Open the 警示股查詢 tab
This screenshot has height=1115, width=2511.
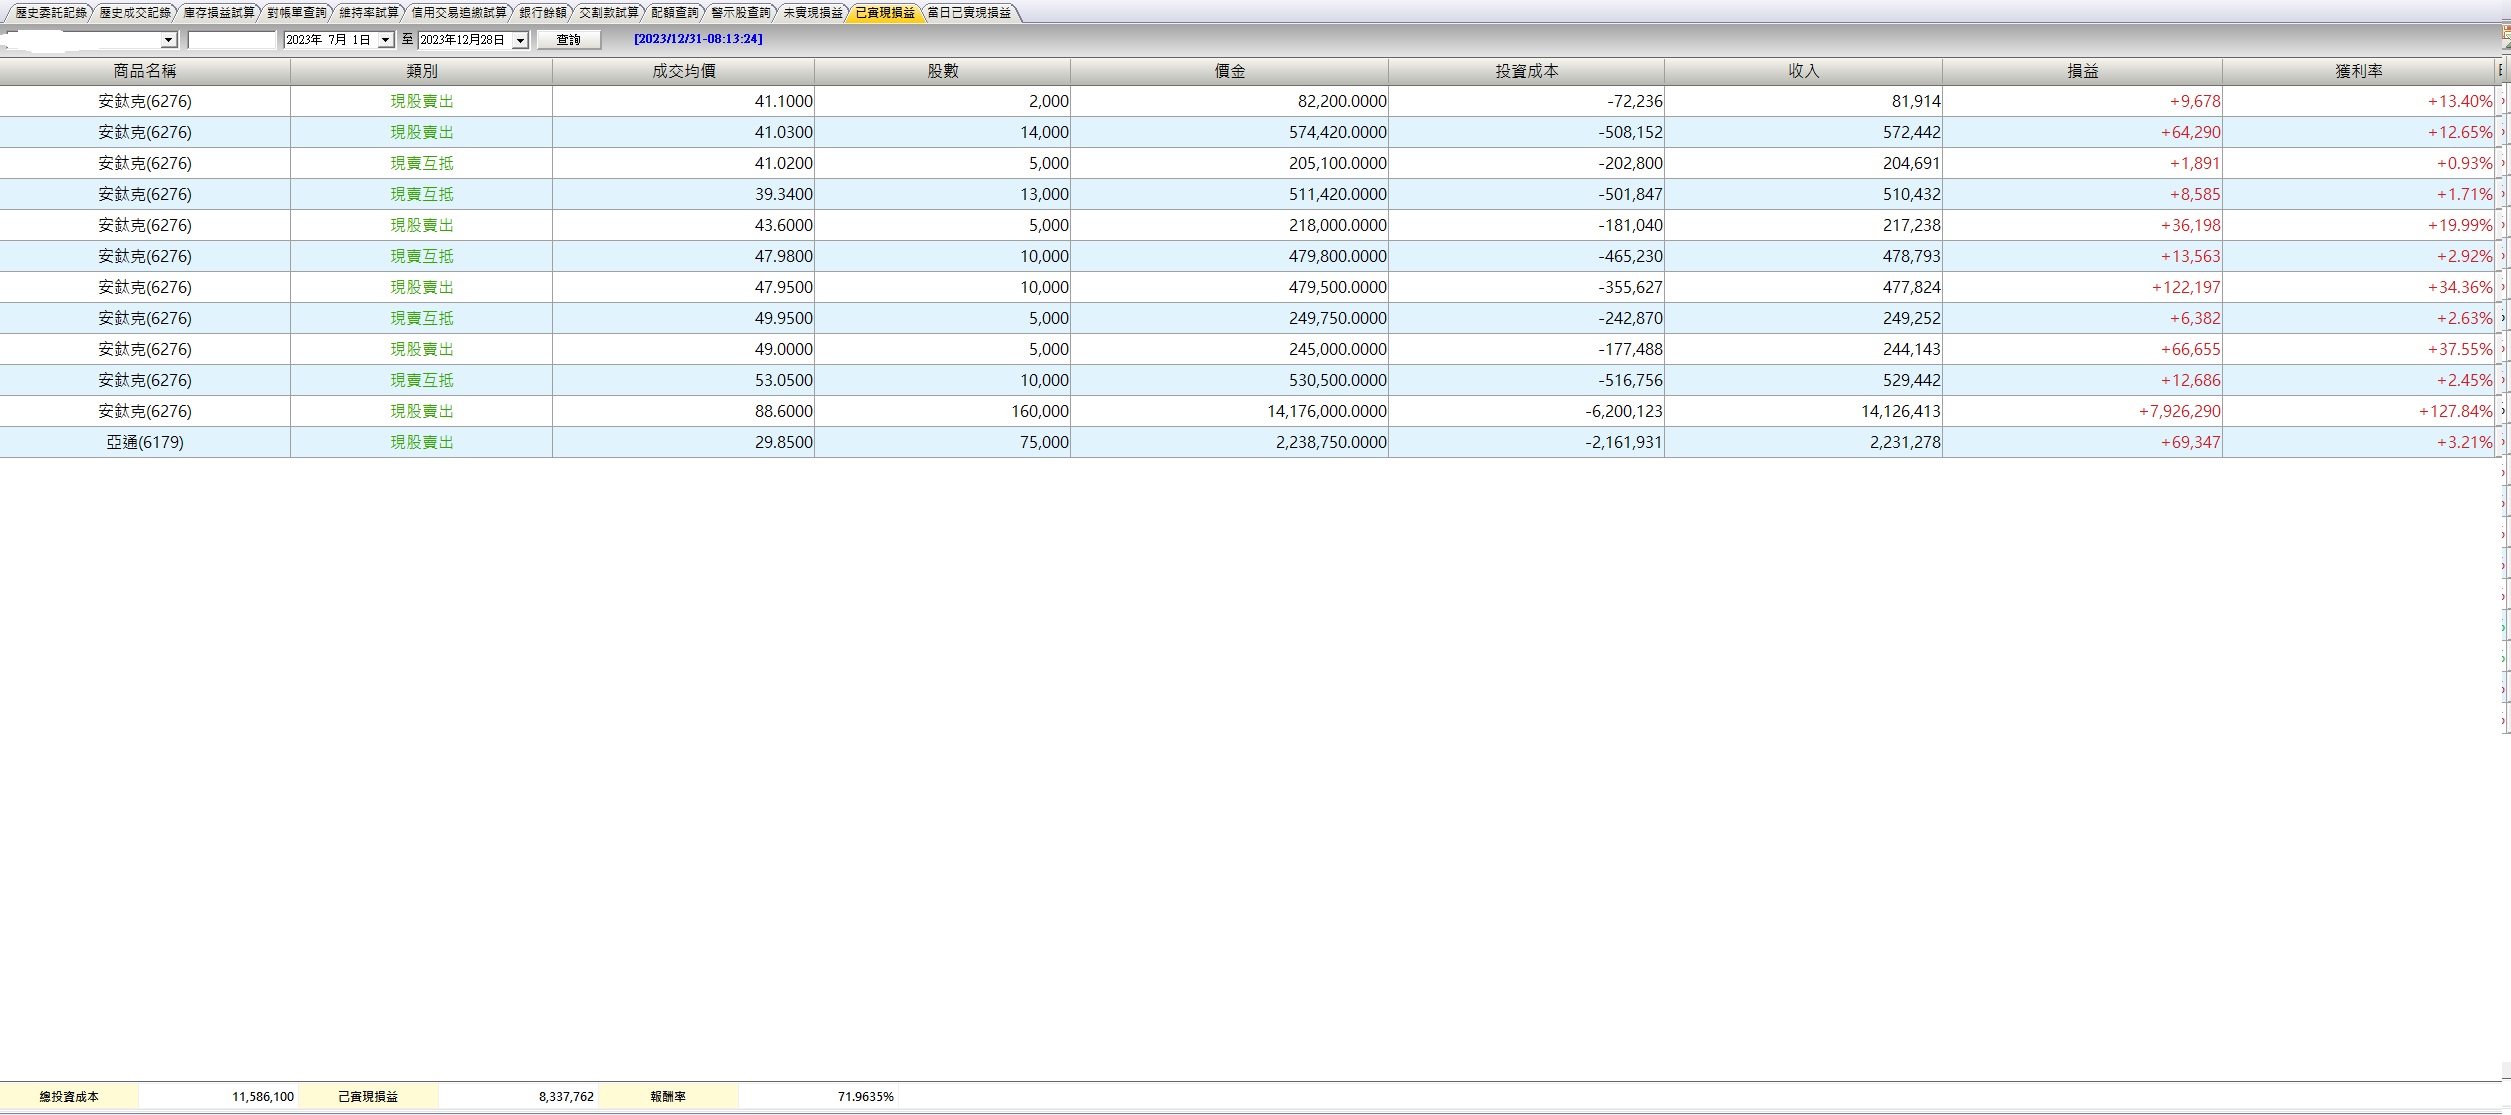740,13
